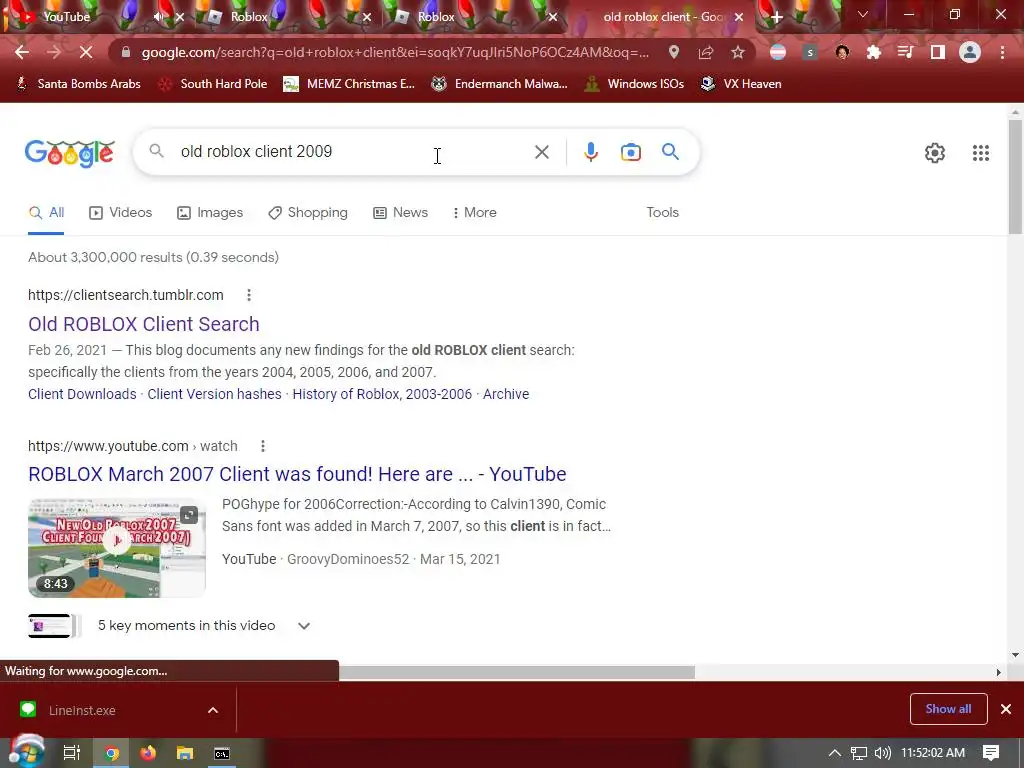
Task: Mute the audio-playing tab speaker icon
Action: pyautogui.click(x=159, y=17)
